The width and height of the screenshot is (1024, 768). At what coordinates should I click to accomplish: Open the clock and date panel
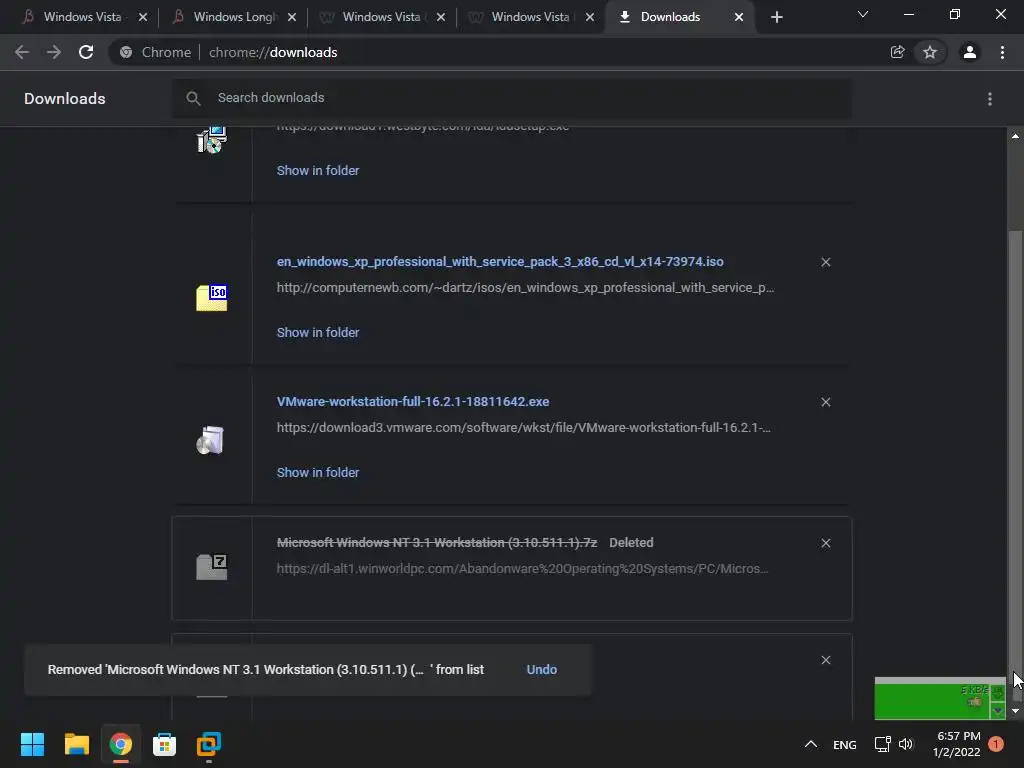coord(957,744)
